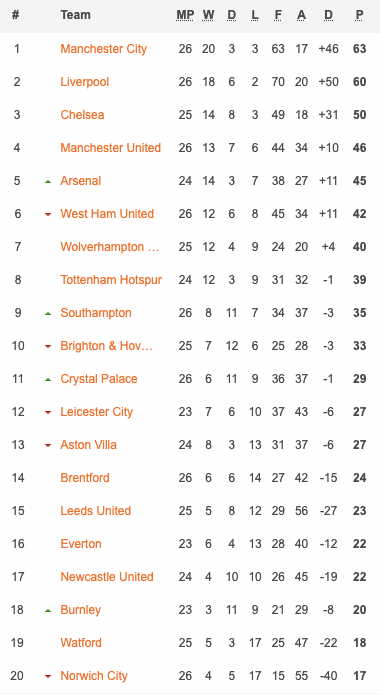Click red down arrow beside Norwich City

coord(48,676)
